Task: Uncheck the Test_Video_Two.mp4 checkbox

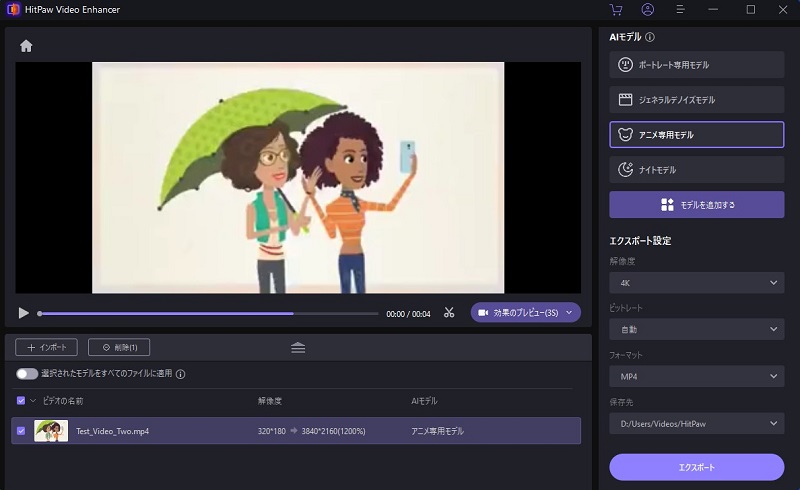Action: (x=21, y=431)
